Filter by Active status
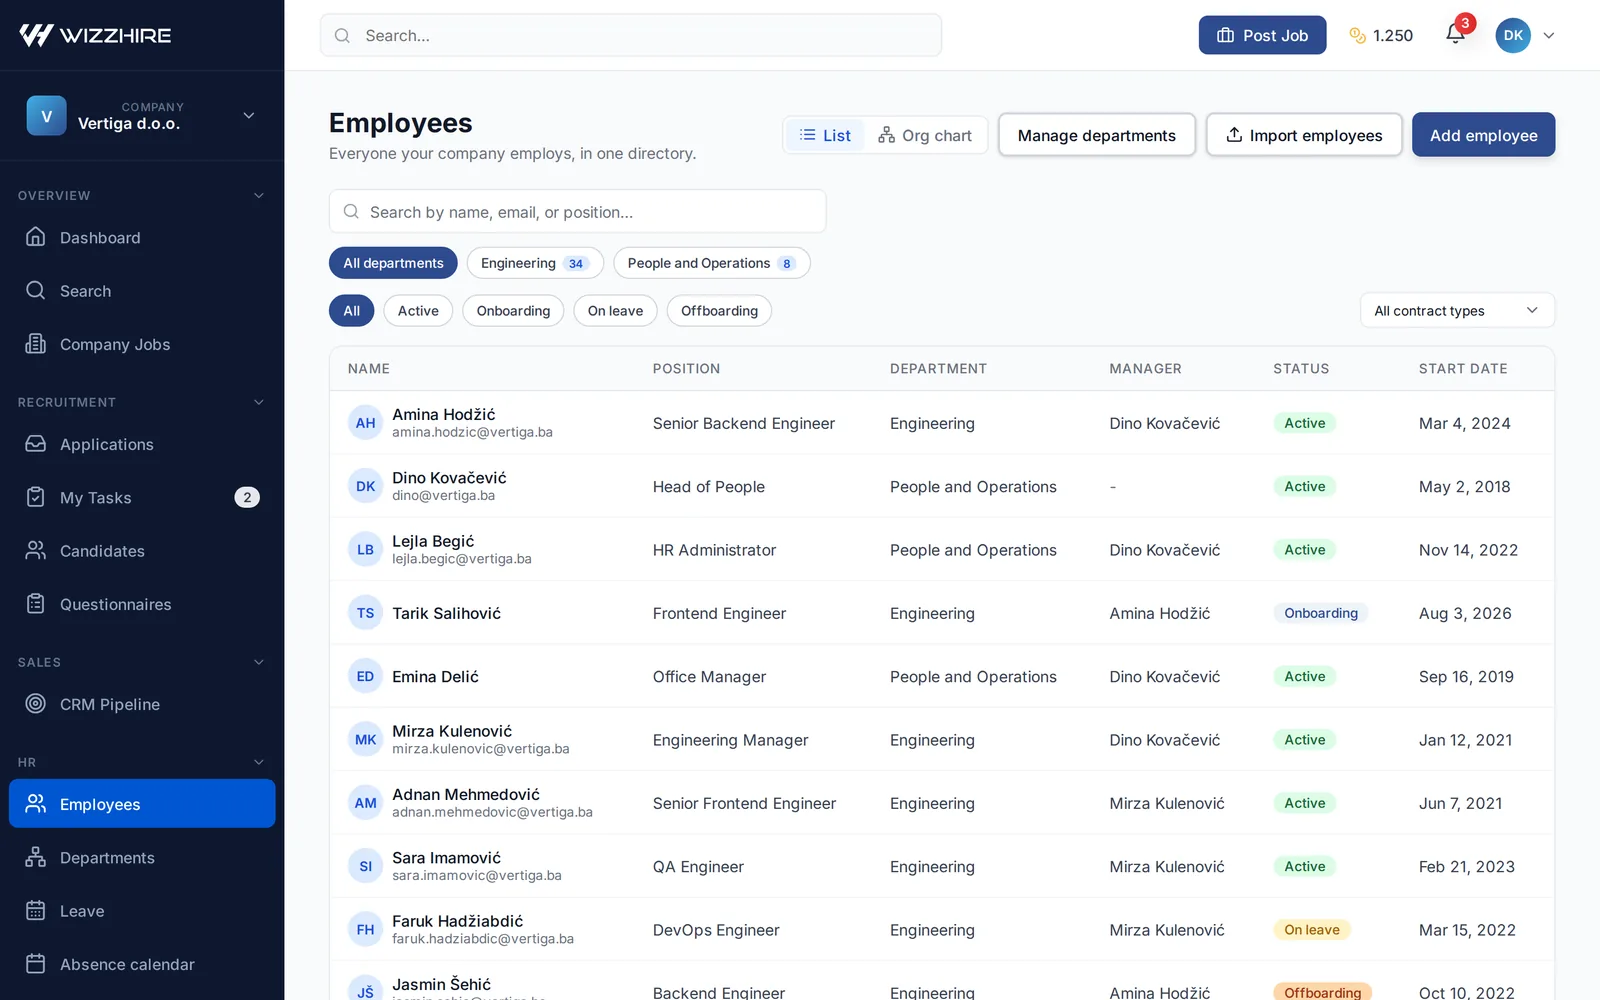Screen dimensions: 1600x1000 [418, 311]
